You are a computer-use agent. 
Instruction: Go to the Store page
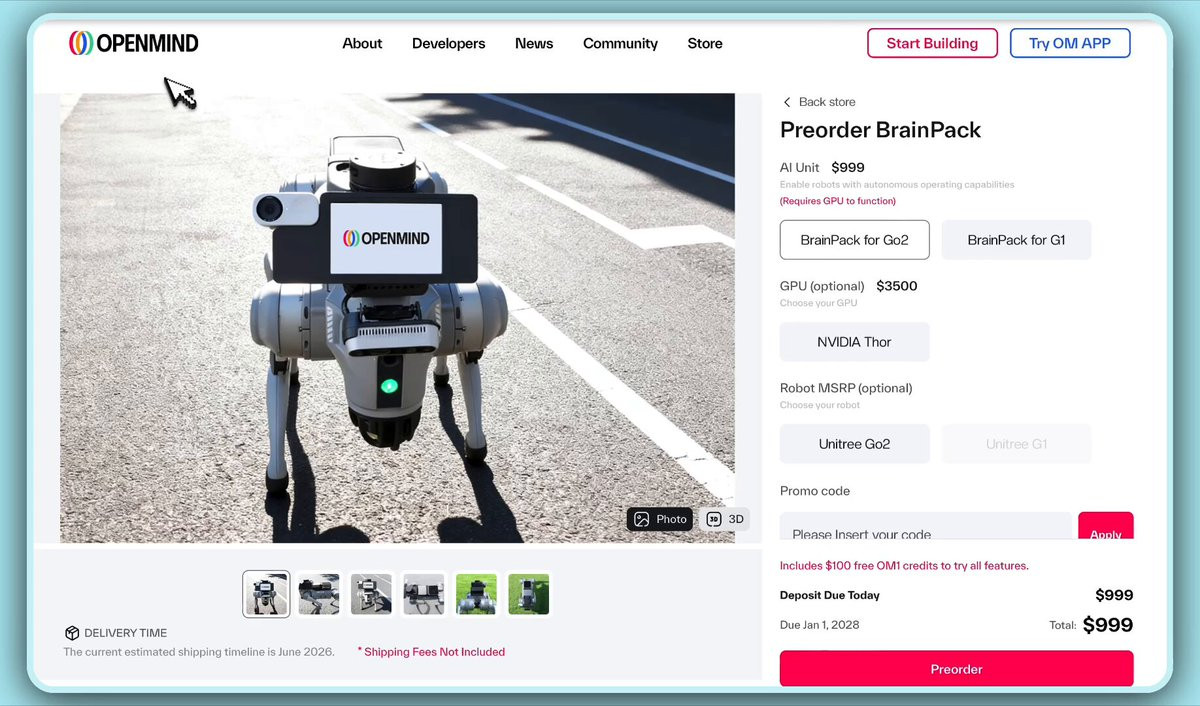(x=705, y=43)
